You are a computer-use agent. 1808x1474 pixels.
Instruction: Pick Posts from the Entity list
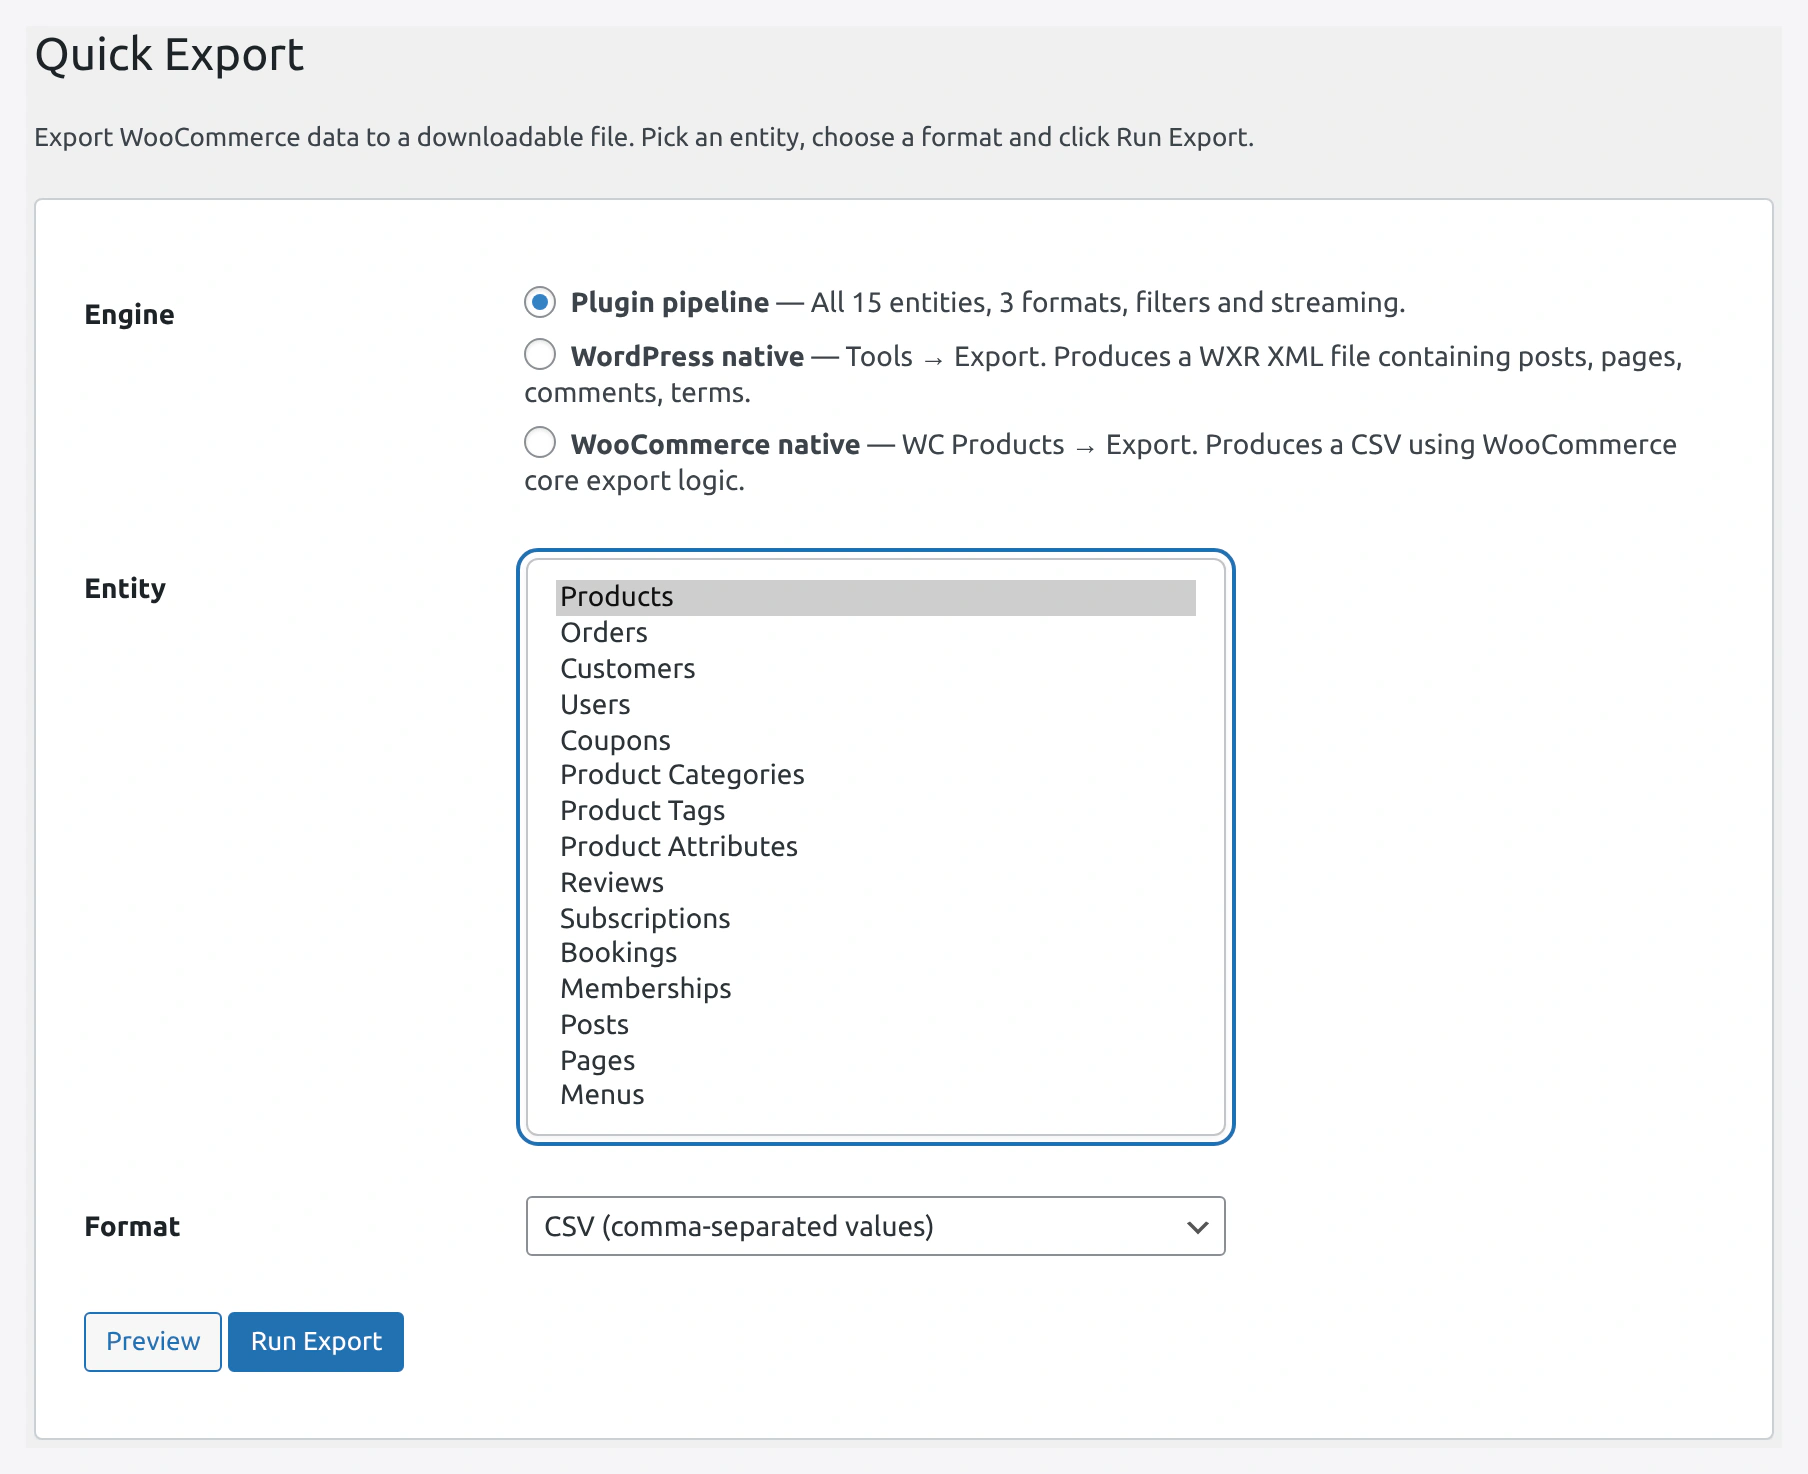[875, 1025]
